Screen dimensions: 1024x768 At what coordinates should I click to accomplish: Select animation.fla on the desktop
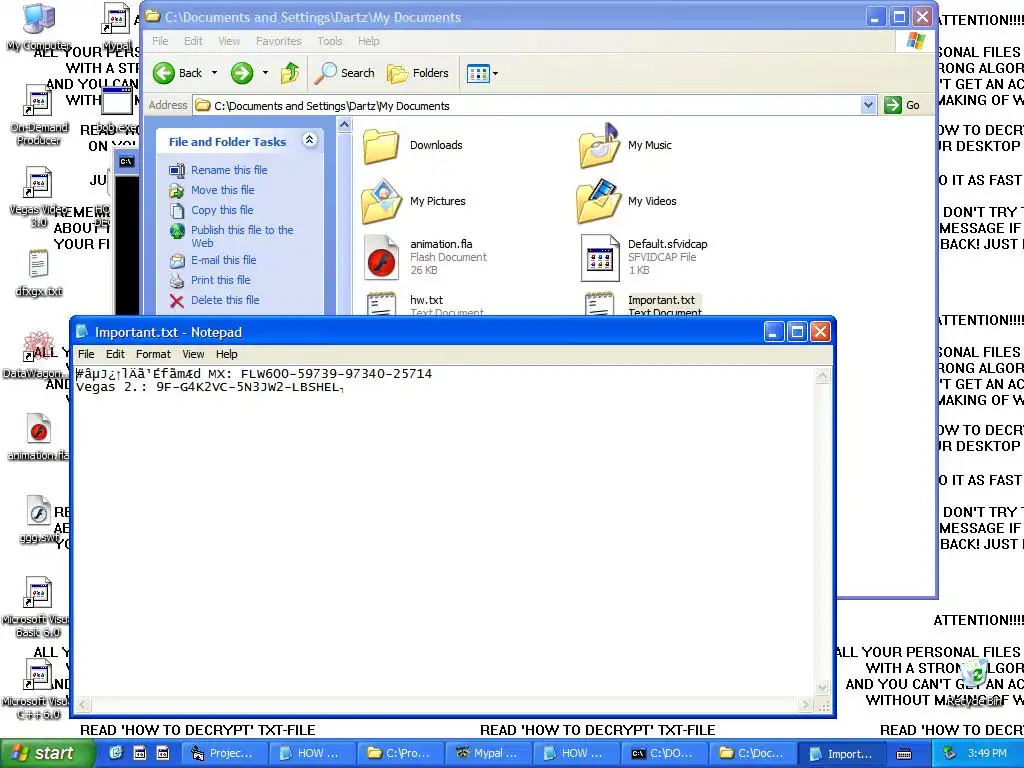[x=39, y=436]
